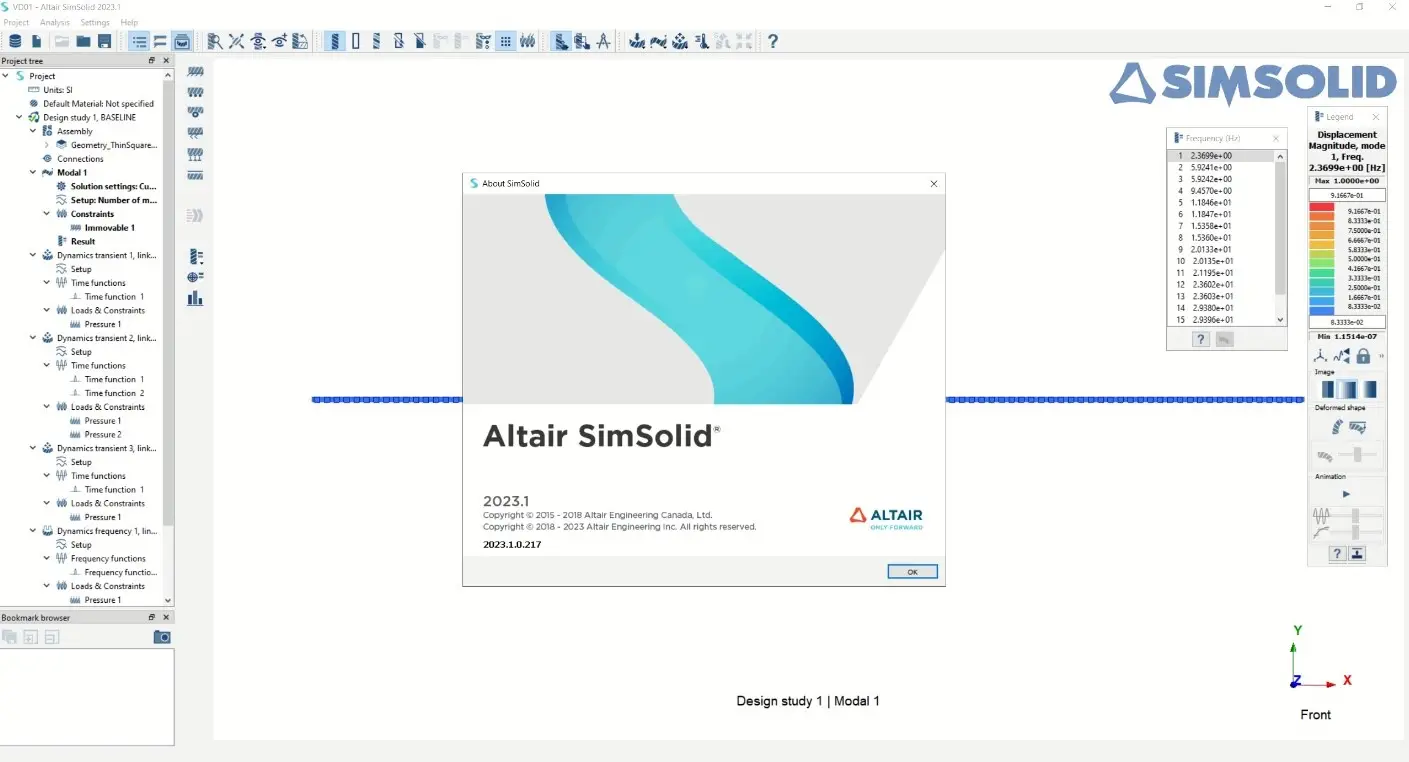Select mode 4 frequency 9.4570e+00

click(x=1221, y=191)
